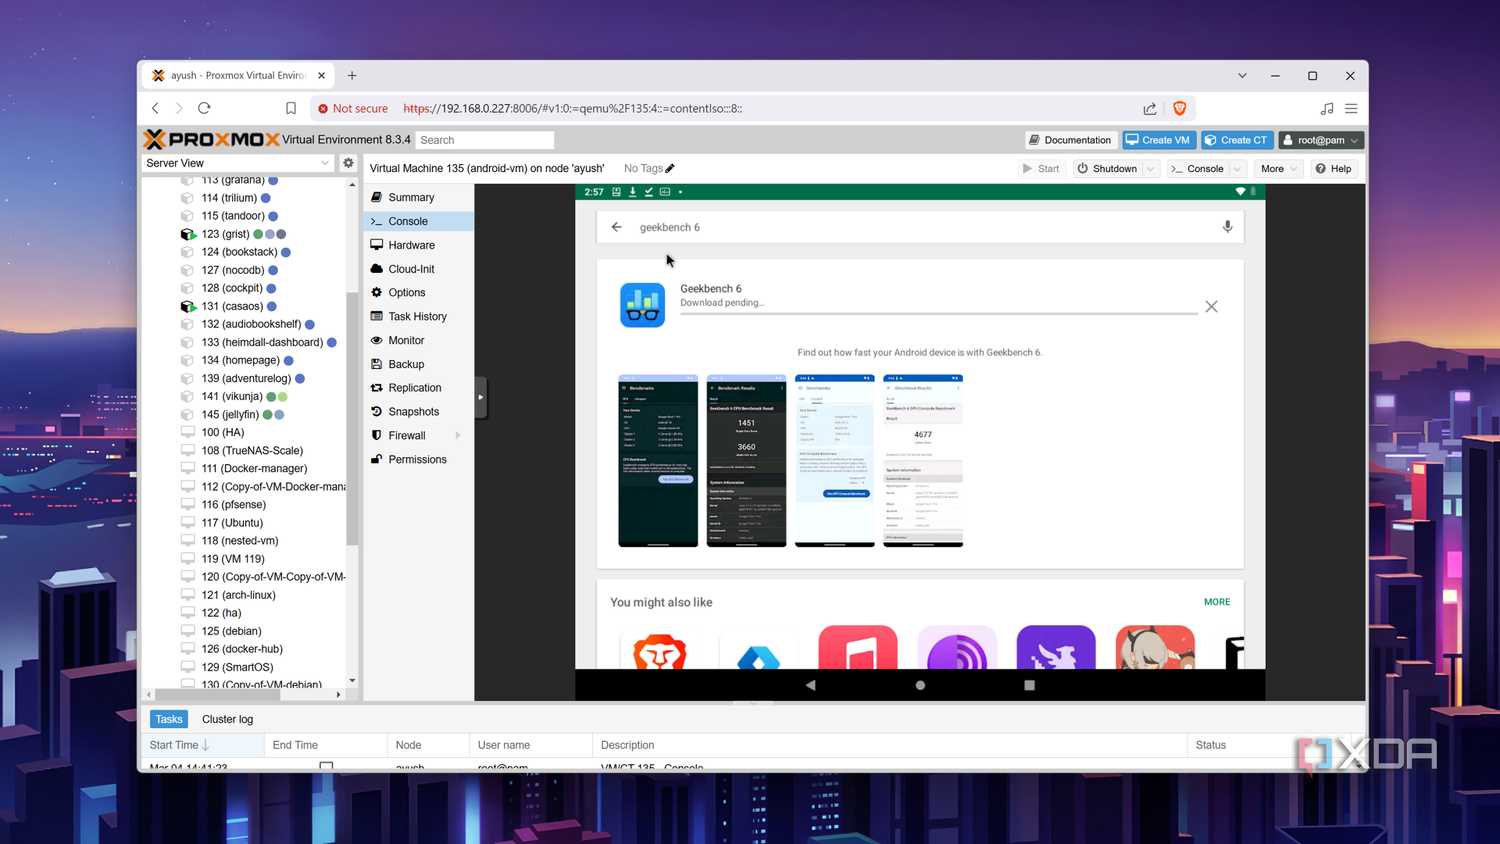Click the Geekbench download progress bar

[x=938, y=313]
